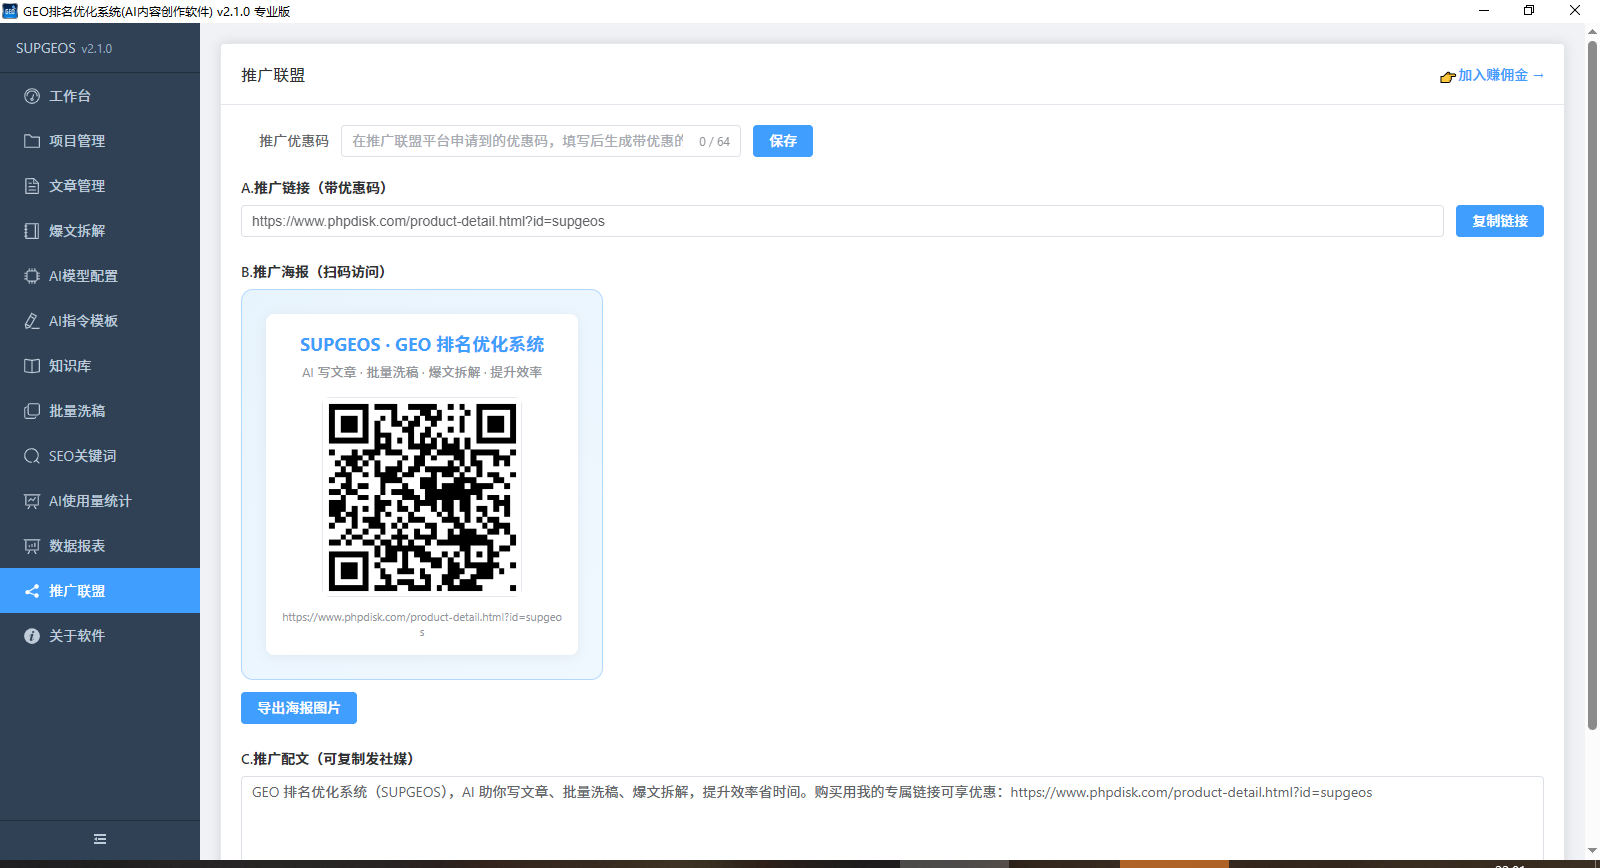Click the scrollbar up arrow
The image size is (1600, 868).
click(x=1592, y=31)
